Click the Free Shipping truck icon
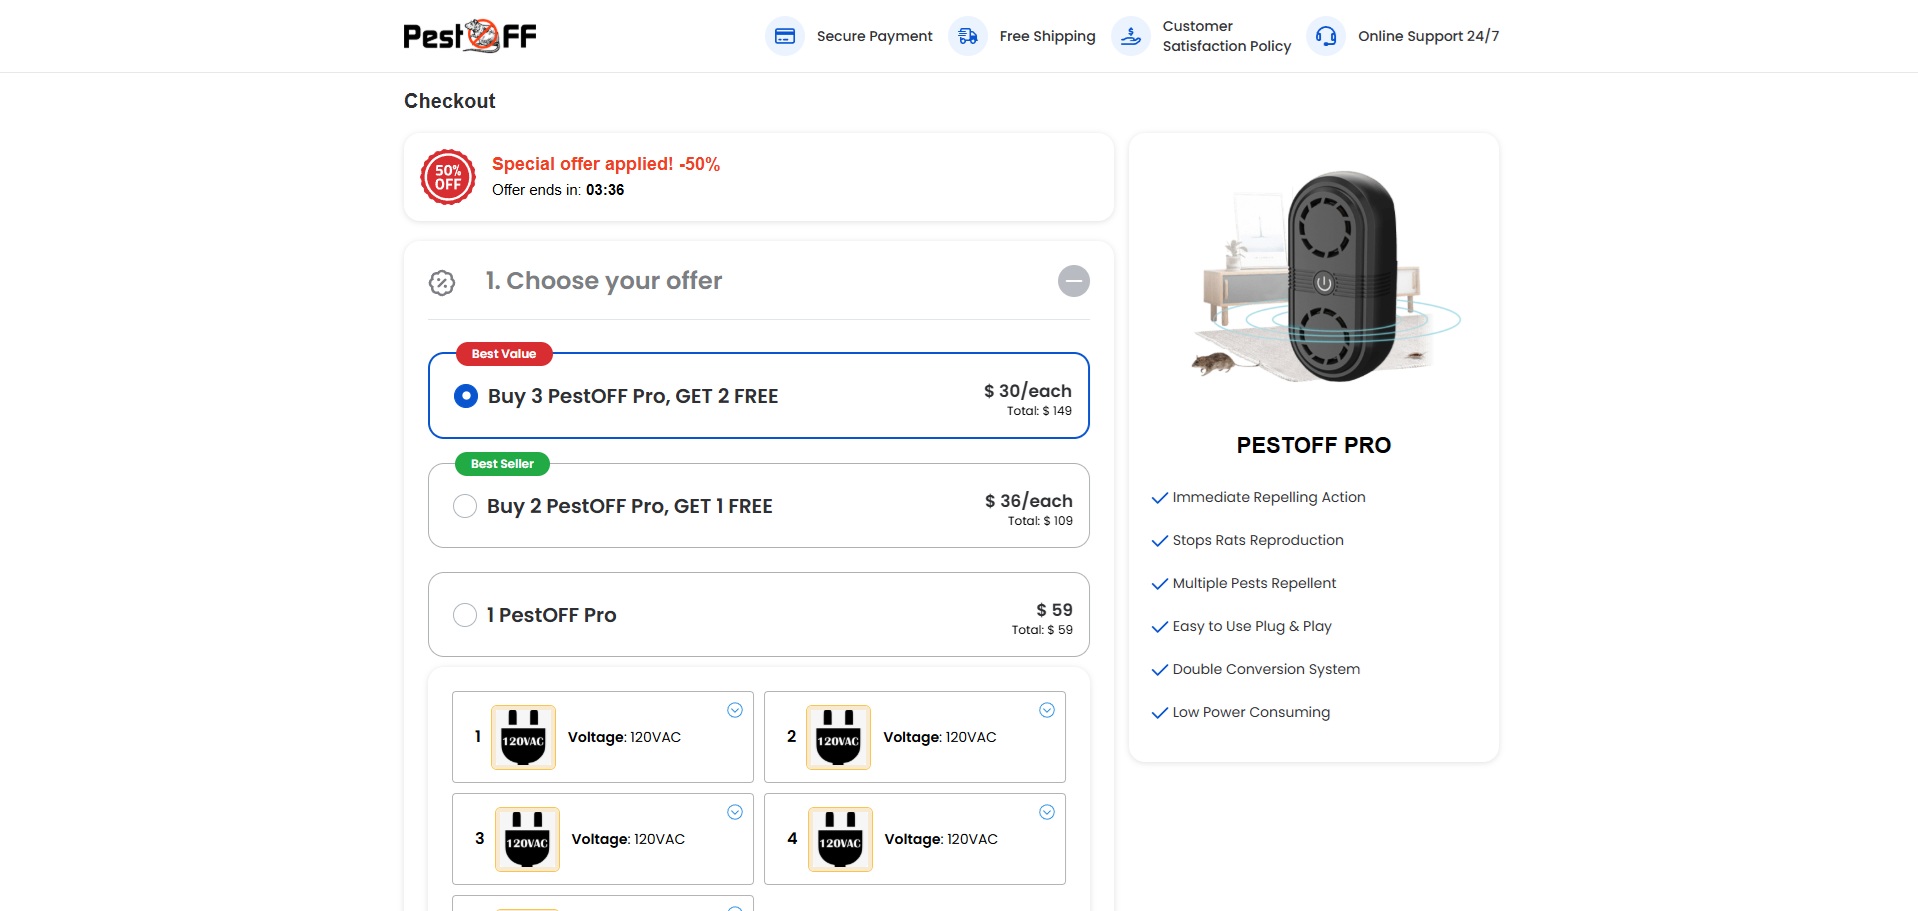Image resolution: width=1918 pixels, height=911 pixels. 968,36
